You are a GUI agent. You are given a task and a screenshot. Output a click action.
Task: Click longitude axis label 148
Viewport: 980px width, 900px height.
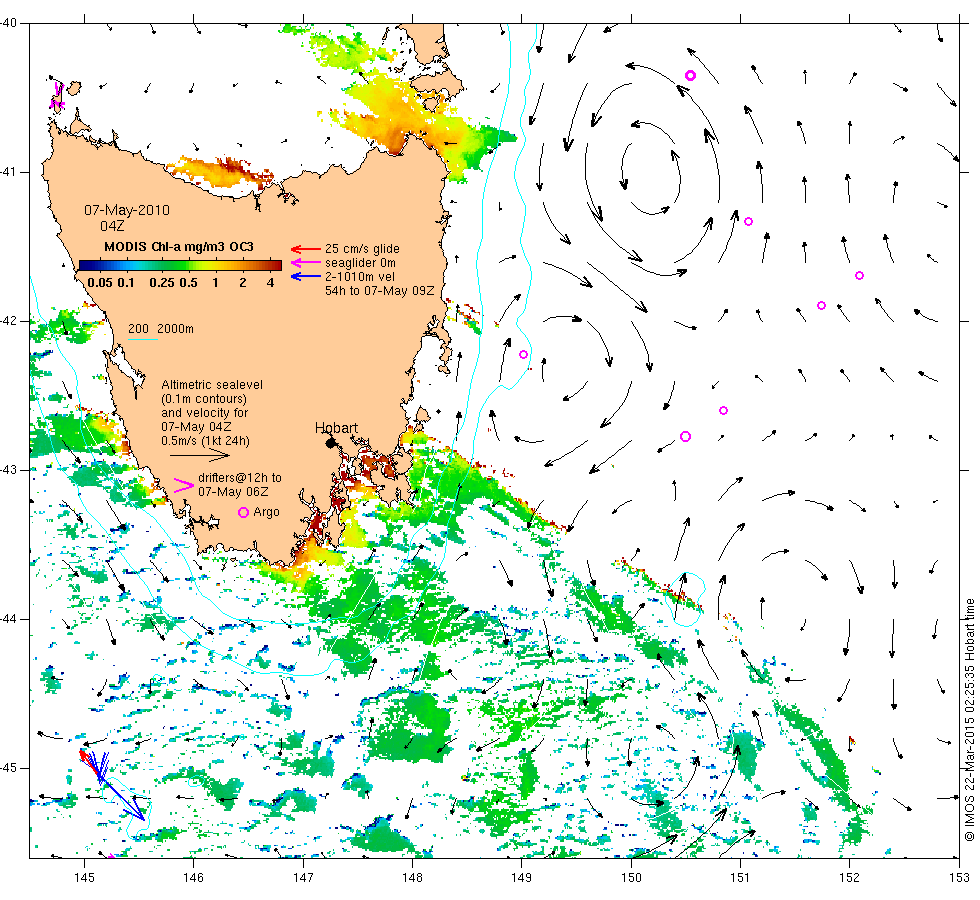[x=412, y=878]
